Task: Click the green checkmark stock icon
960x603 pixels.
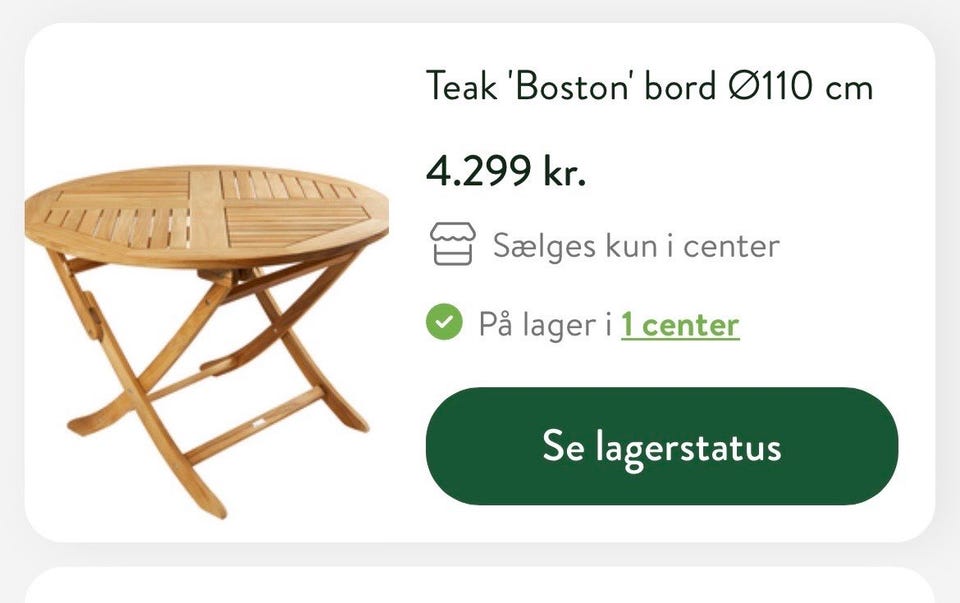Action: pos(444,322)
